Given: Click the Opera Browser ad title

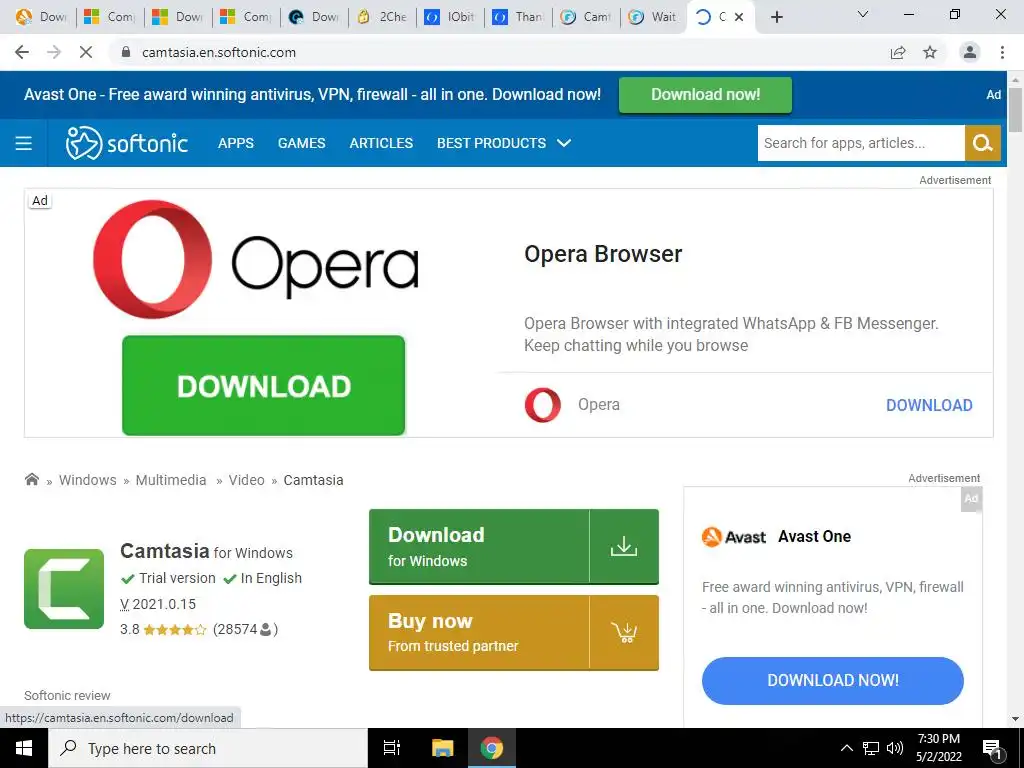Looking at the screenshot, I should [603, 254].
